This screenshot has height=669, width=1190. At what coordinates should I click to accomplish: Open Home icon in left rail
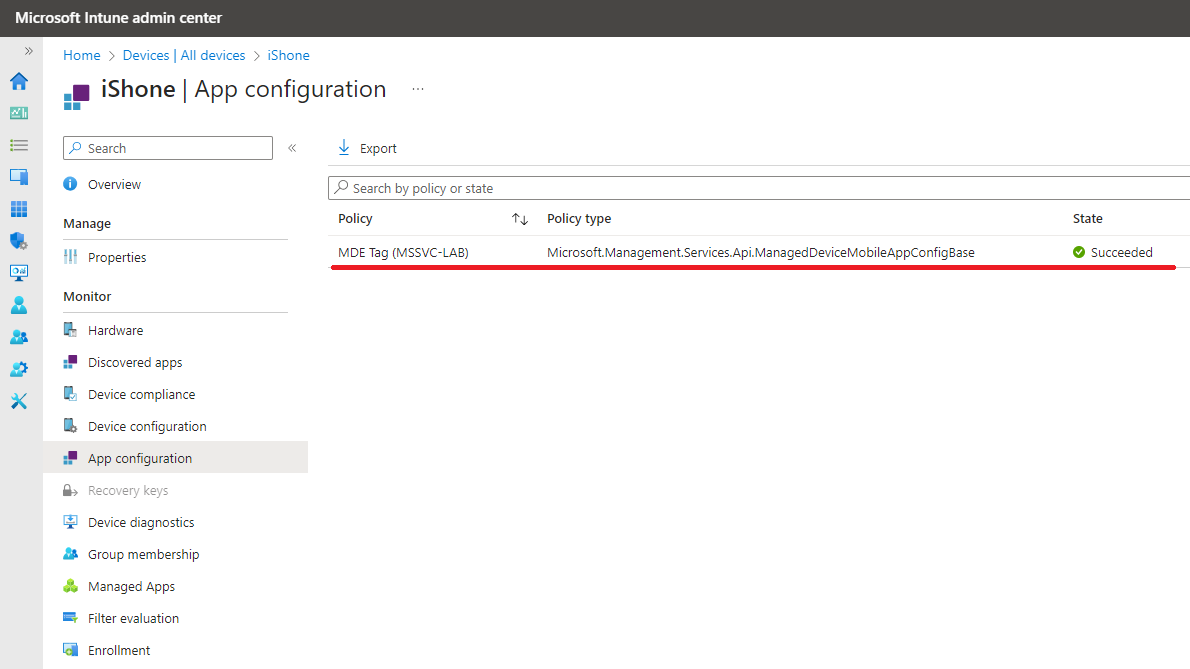[19, 81]
